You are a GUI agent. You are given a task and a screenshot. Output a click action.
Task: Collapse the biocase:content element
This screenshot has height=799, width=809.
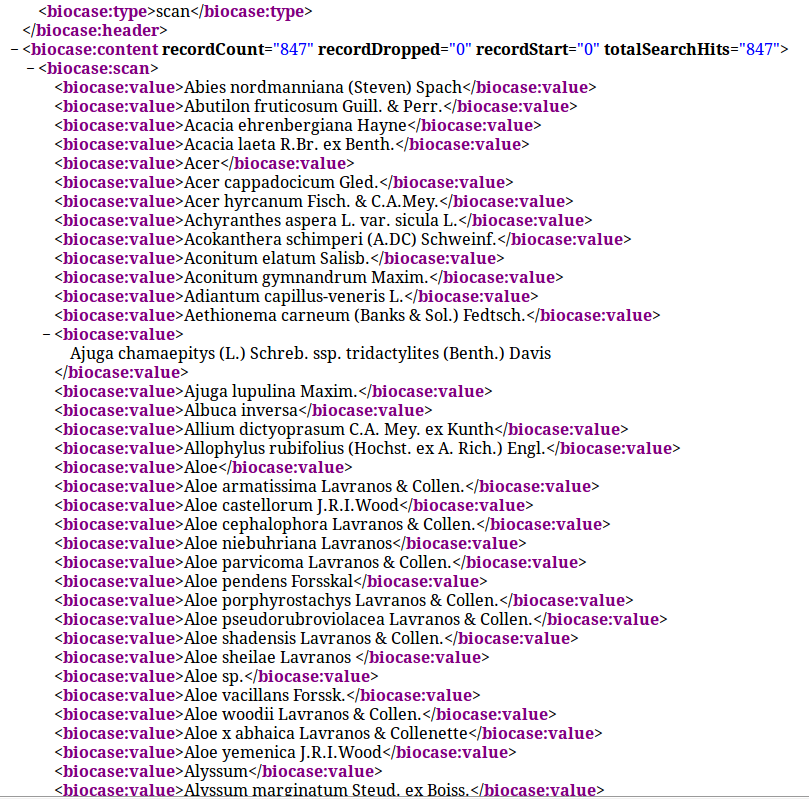15,50
